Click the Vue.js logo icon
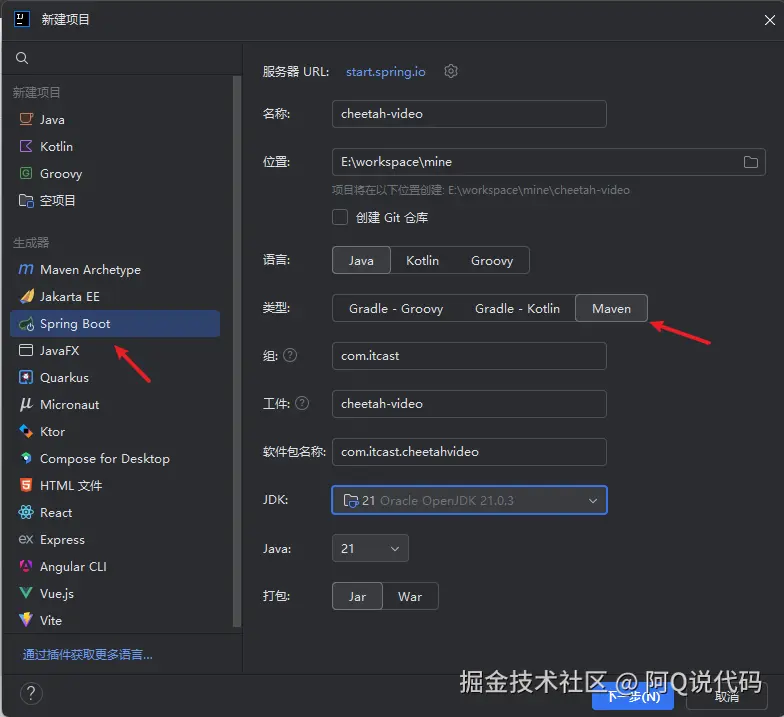 26,594
